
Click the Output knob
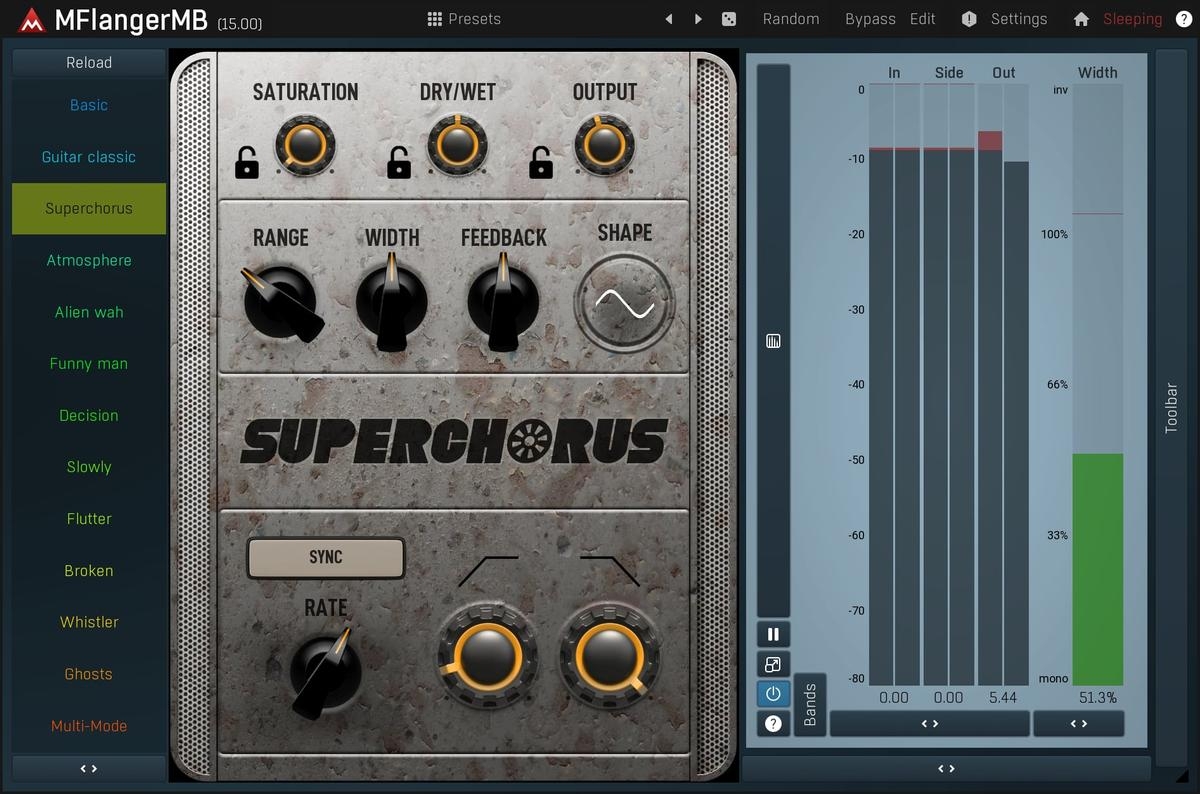[604, 145]
